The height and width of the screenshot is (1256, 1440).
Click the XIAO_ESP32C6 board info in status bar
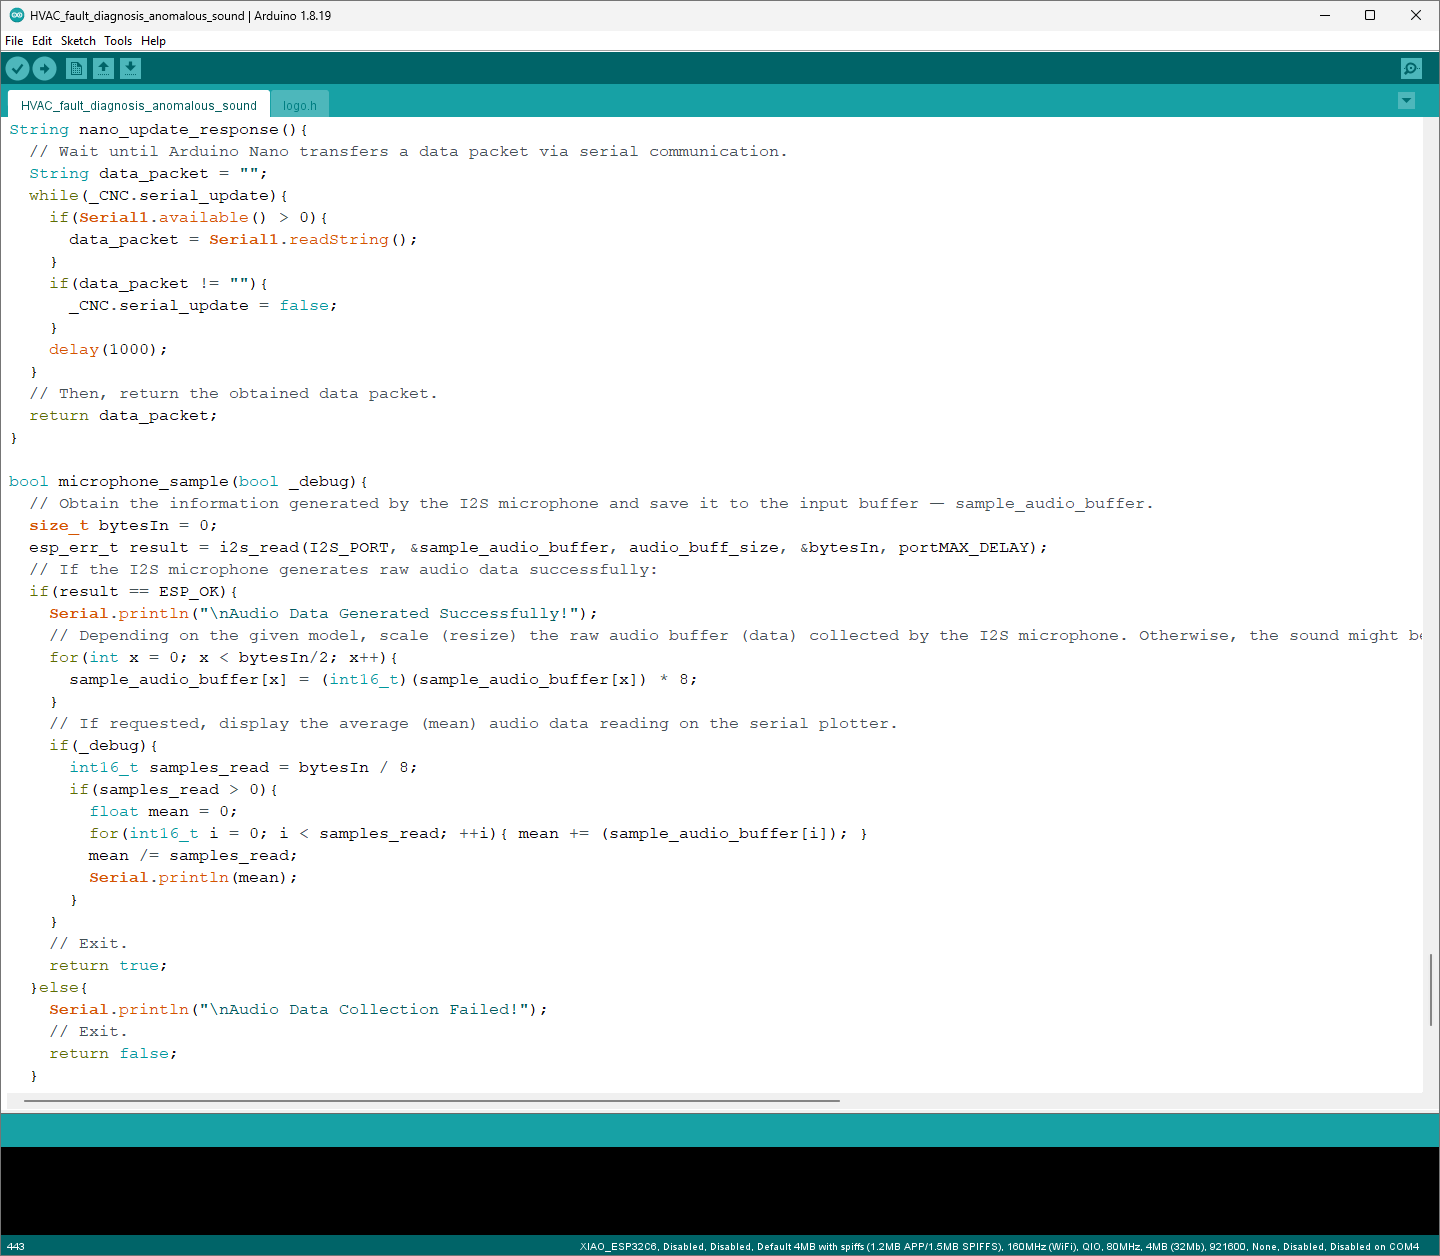(x=998, y=1246)
